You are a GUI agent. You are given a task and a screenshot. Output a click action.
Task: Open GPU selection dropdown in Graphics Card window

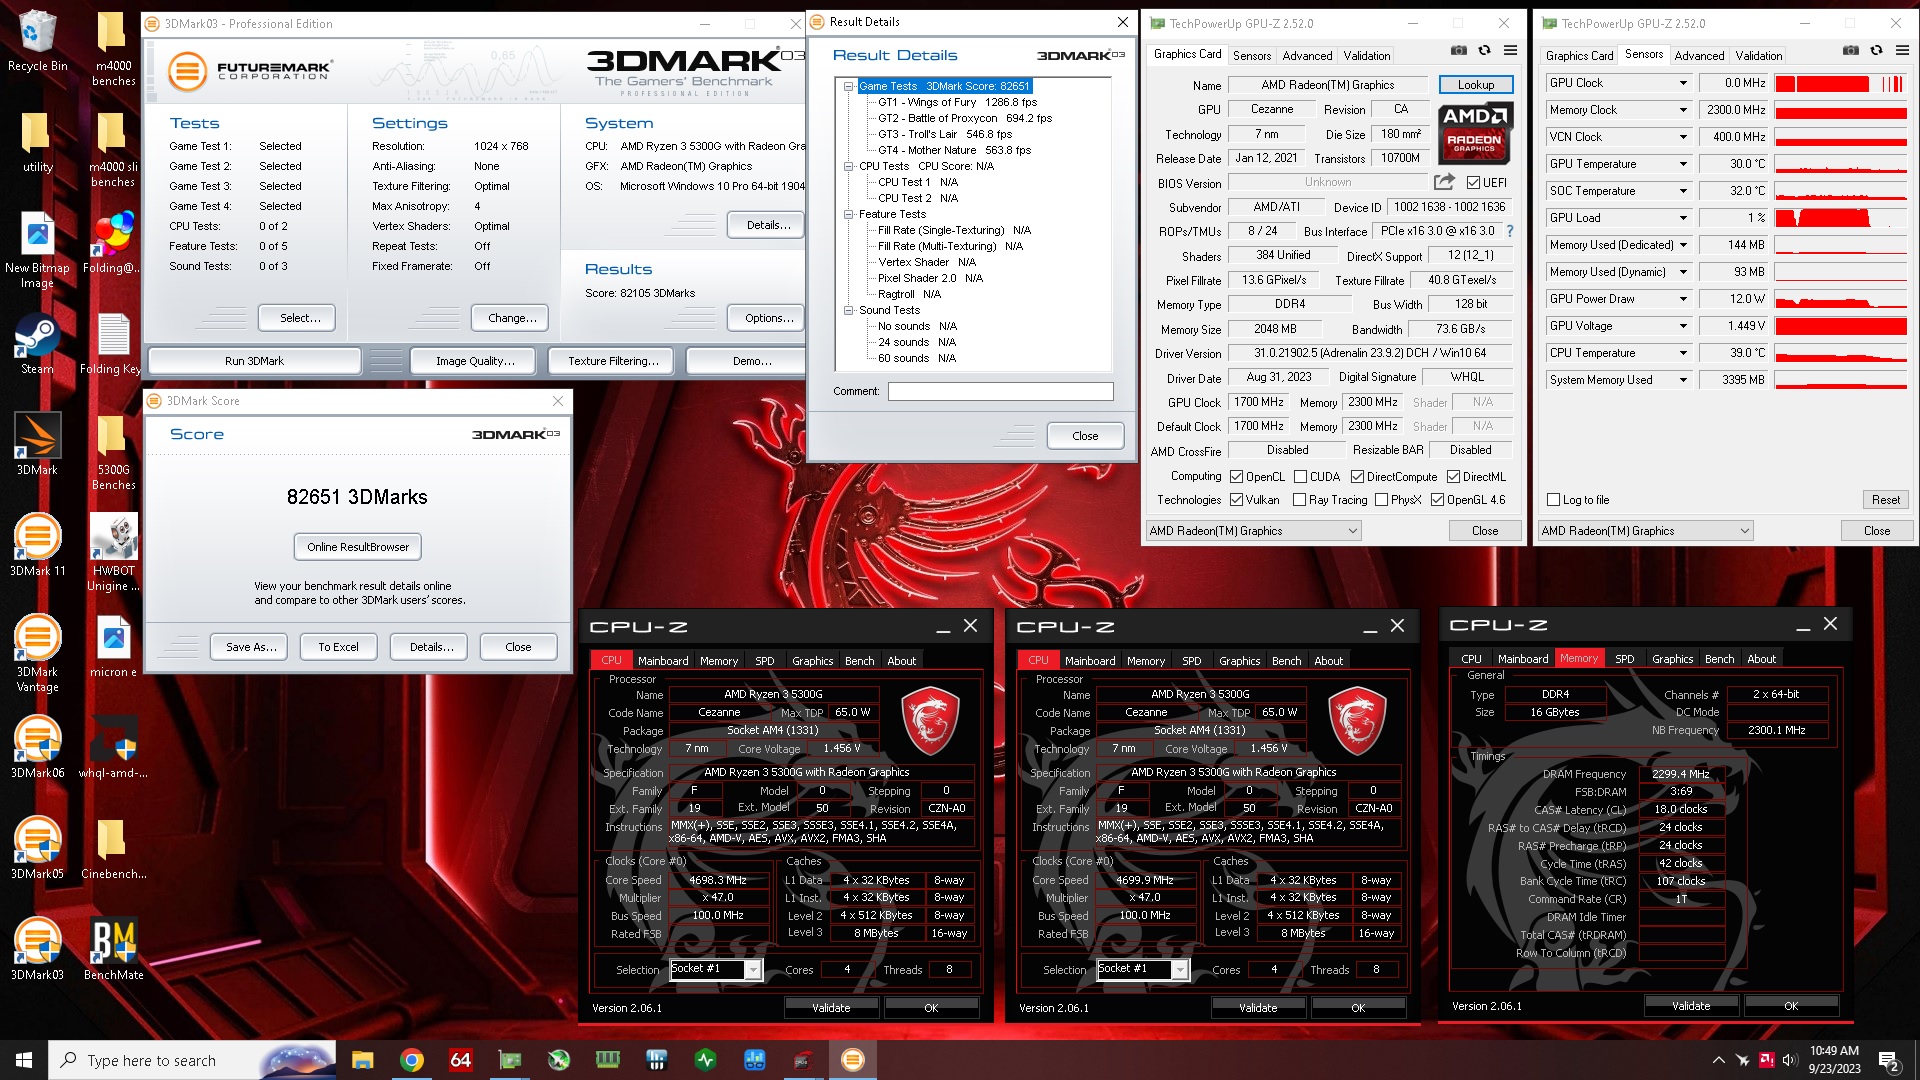(1254, 531)
